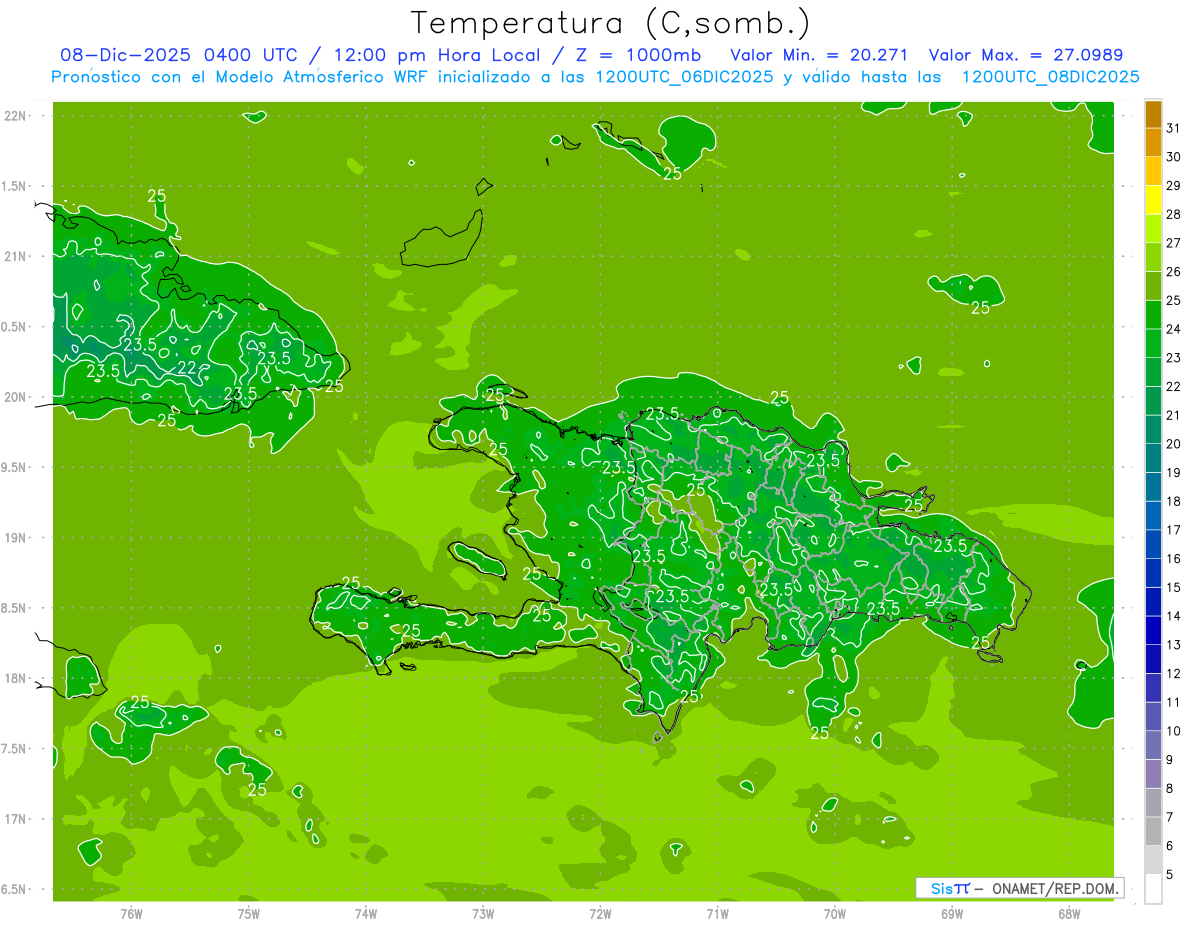
Task: Pick the legend color band between 26 and 27
Action: (1153, 257)
